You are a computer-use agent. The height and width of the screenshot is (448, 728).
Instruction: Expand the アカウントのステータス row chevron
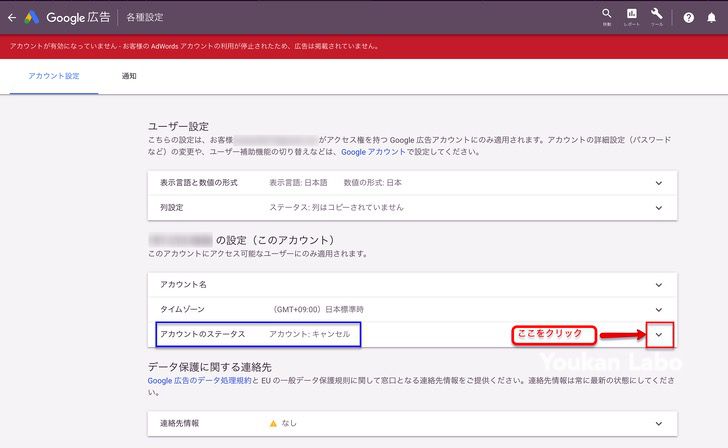pos(659,334)
